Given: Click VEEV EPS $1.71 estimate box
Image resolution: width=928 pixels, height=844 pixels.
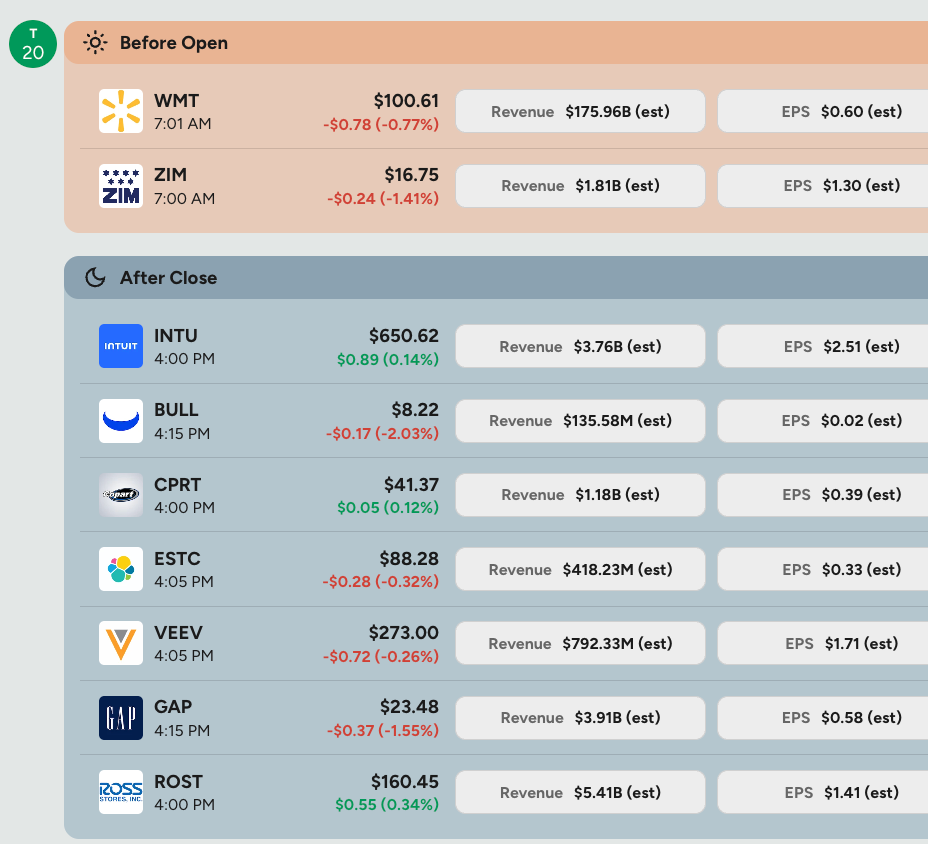Looking at the screenshot, I should [823, 643].
